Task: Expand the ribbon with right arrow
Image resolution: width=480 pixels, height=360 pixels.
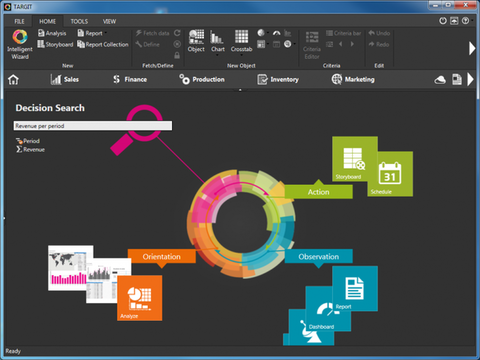Action: [472, 48]
